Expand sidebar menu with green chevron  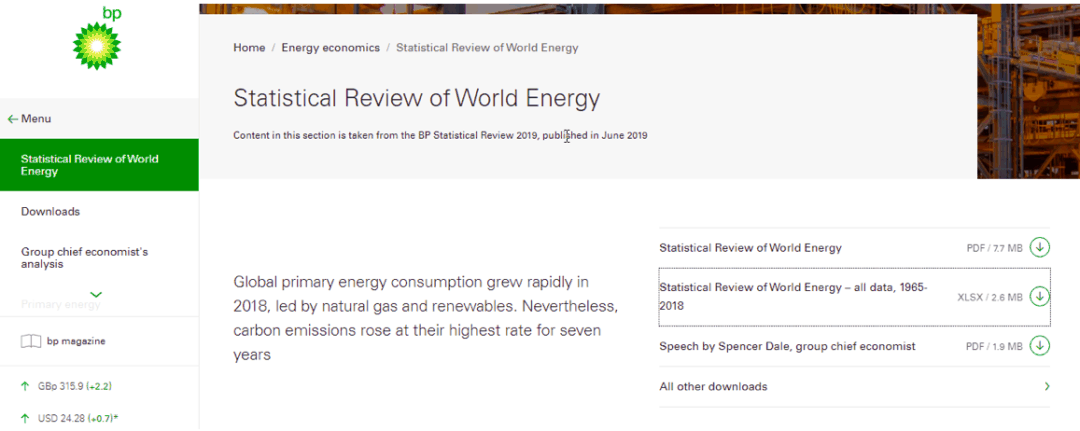97,294
